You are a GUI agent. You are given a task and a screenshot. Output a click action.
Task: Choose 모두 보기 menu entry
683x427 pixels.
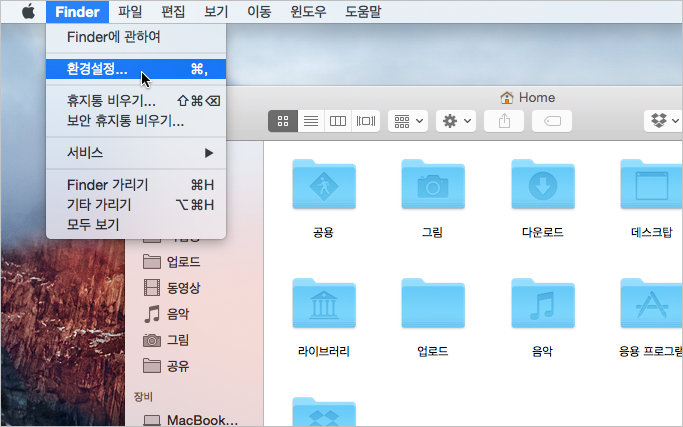tap(136, 224)
